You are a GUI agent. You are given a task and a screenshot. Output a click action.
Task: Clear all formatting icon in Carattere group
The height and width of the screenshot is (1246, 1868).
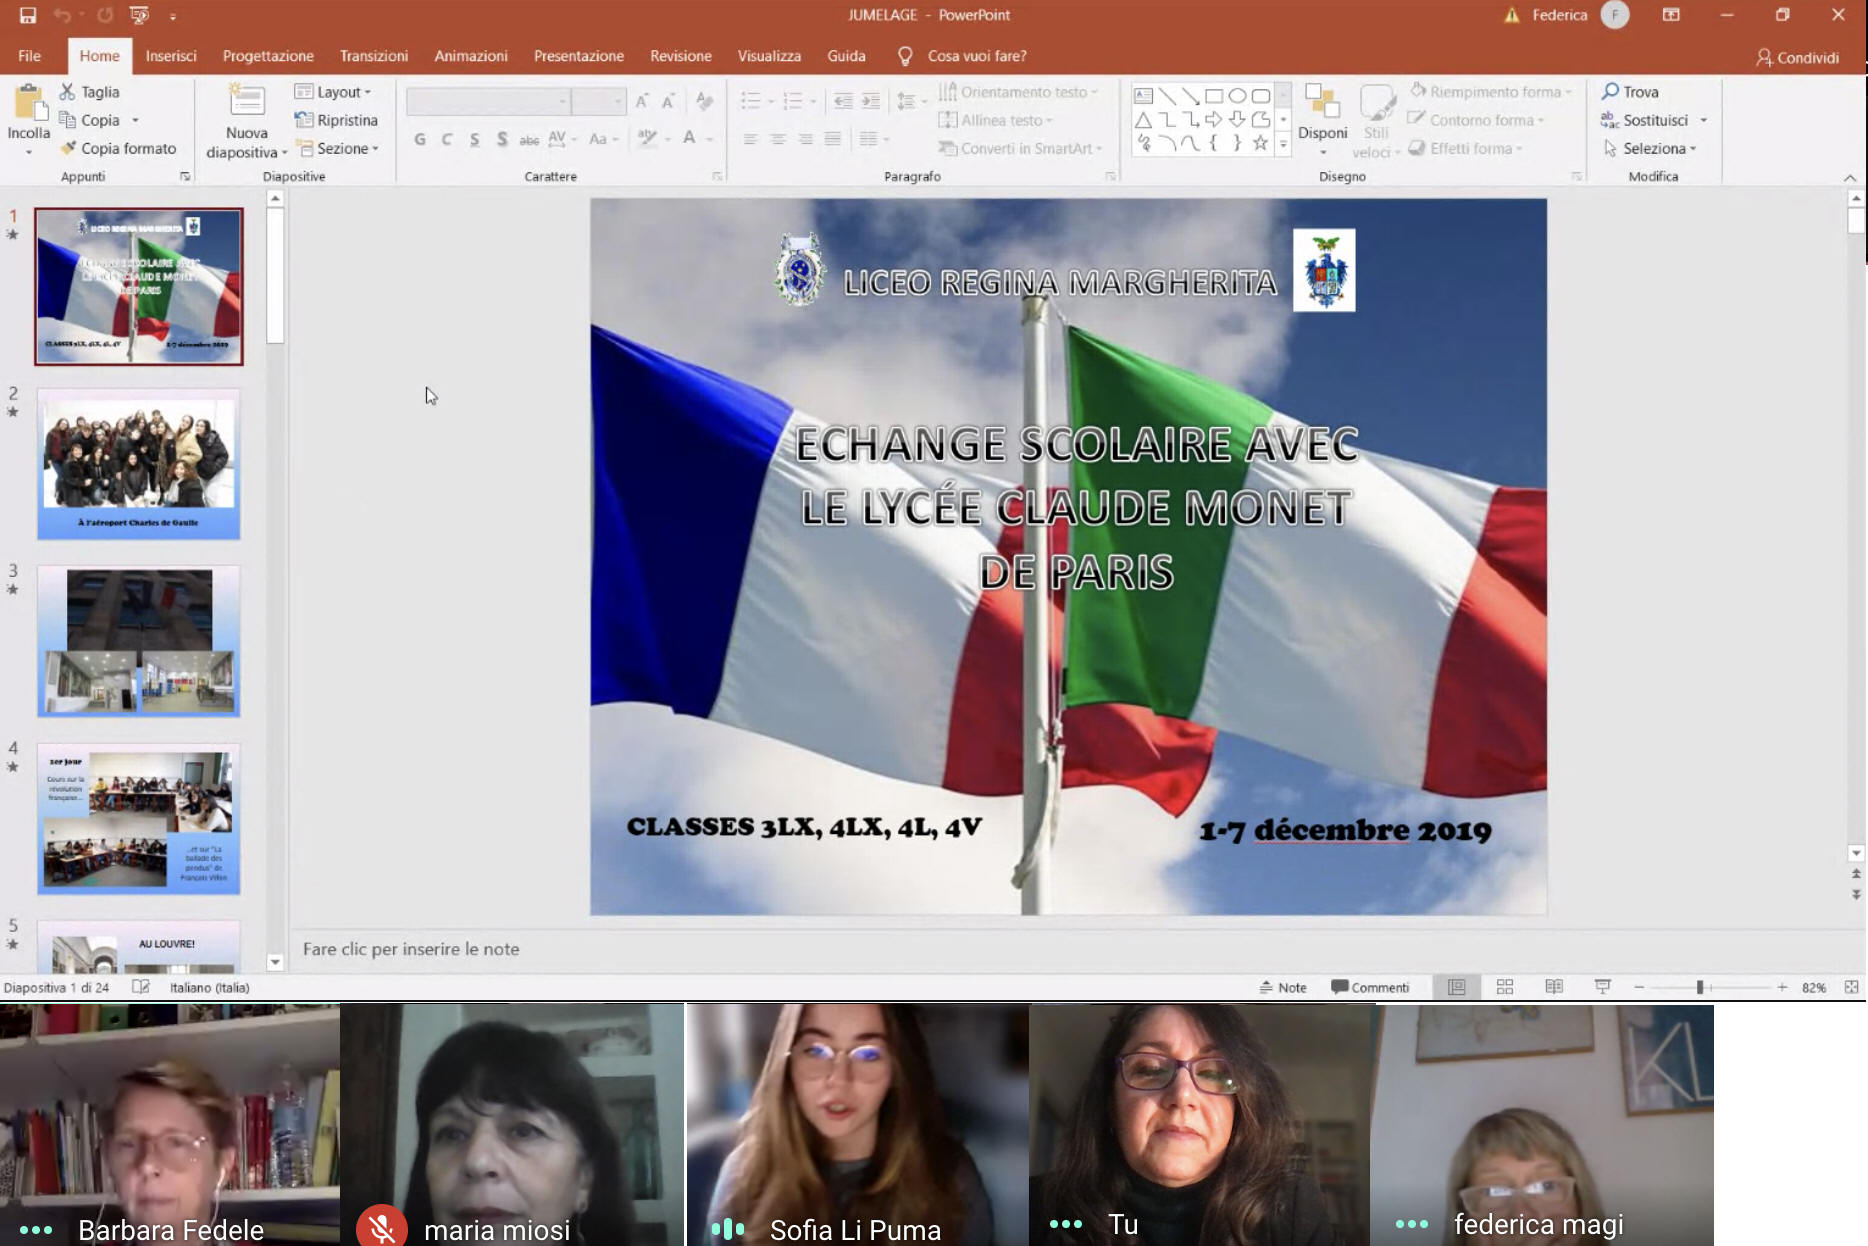point(705,101)
